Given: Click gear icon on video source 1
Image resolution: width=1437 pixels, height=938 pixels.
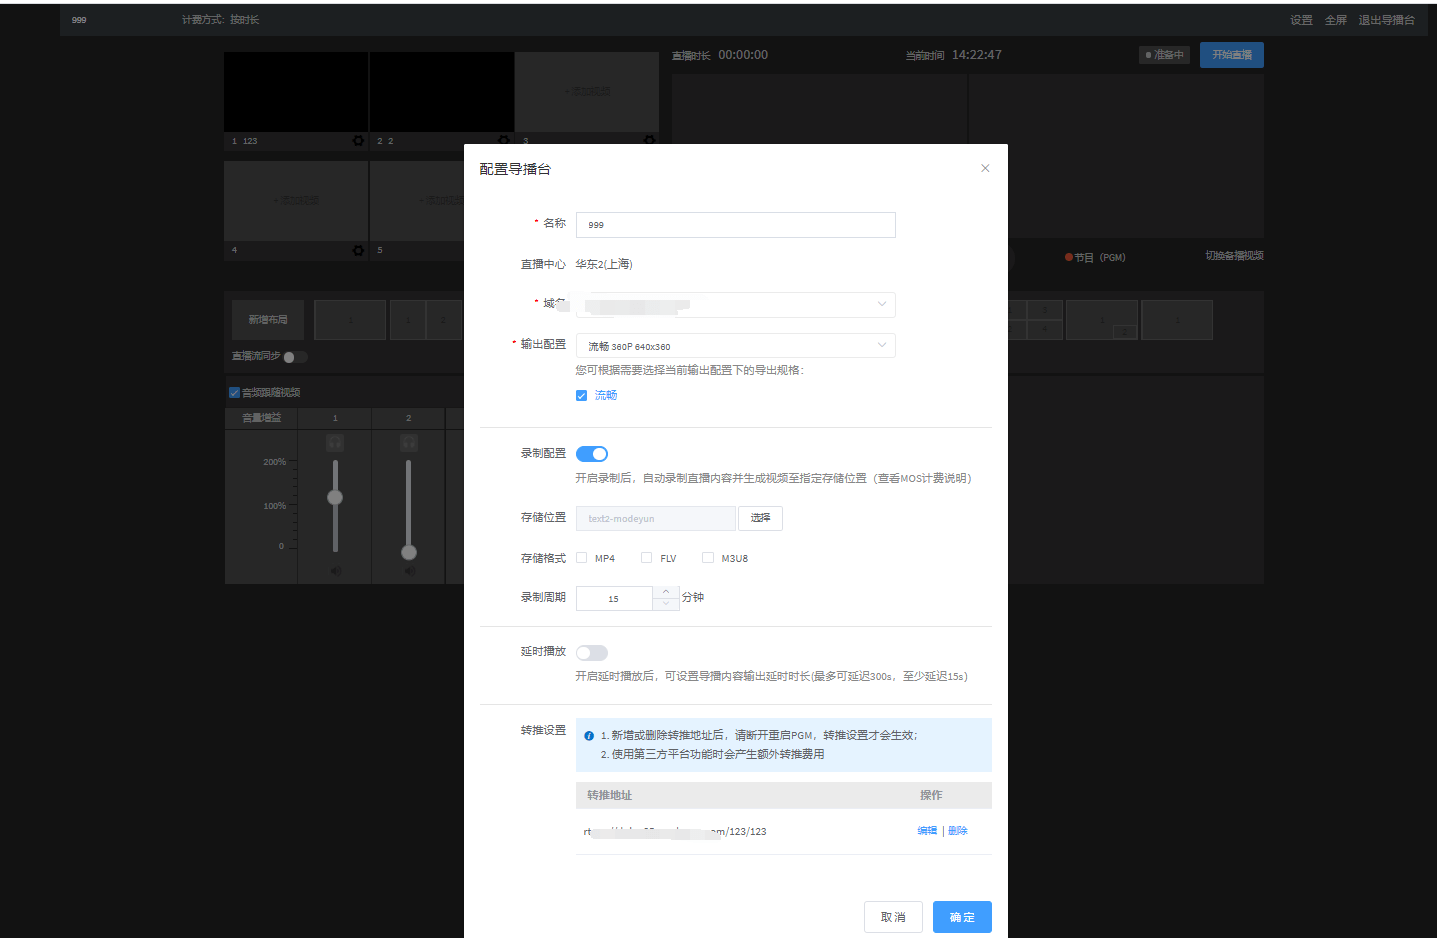Looking at the screenshot, I should tap(358, 141).
